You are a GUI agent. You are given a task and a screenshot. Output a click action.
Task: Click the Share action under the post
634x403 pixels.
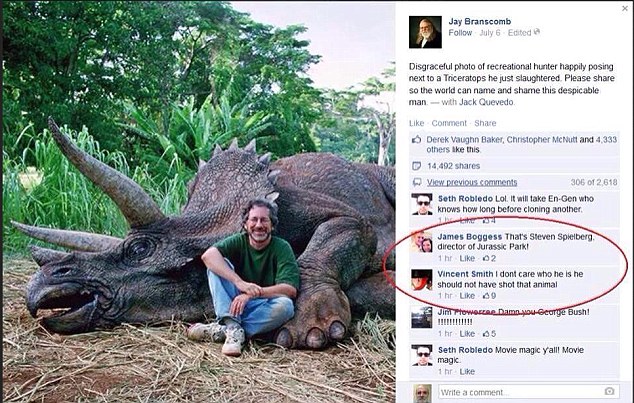[x=485, y=123]
